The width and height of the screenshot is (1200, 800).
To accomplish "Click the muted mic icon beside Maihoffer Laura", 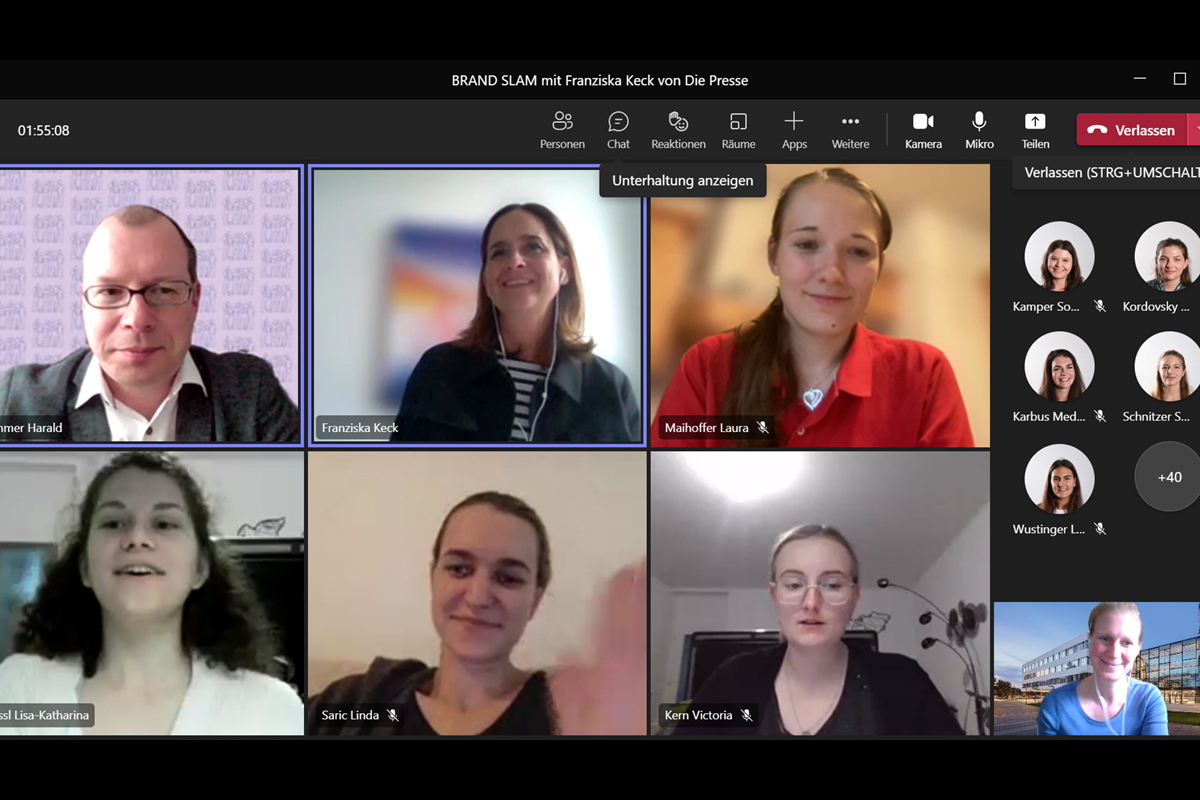I will click(763, 427).
